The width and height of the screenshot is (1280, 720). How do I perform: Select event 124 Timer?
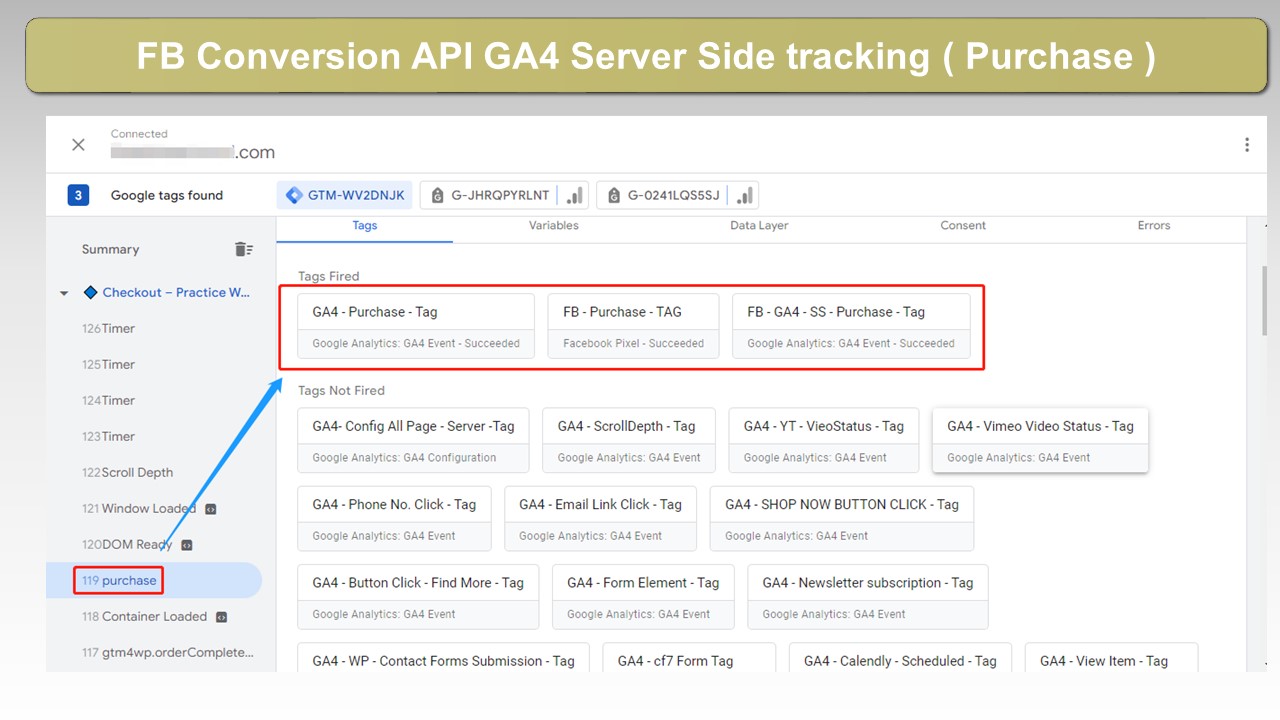(x=108, y=401)
